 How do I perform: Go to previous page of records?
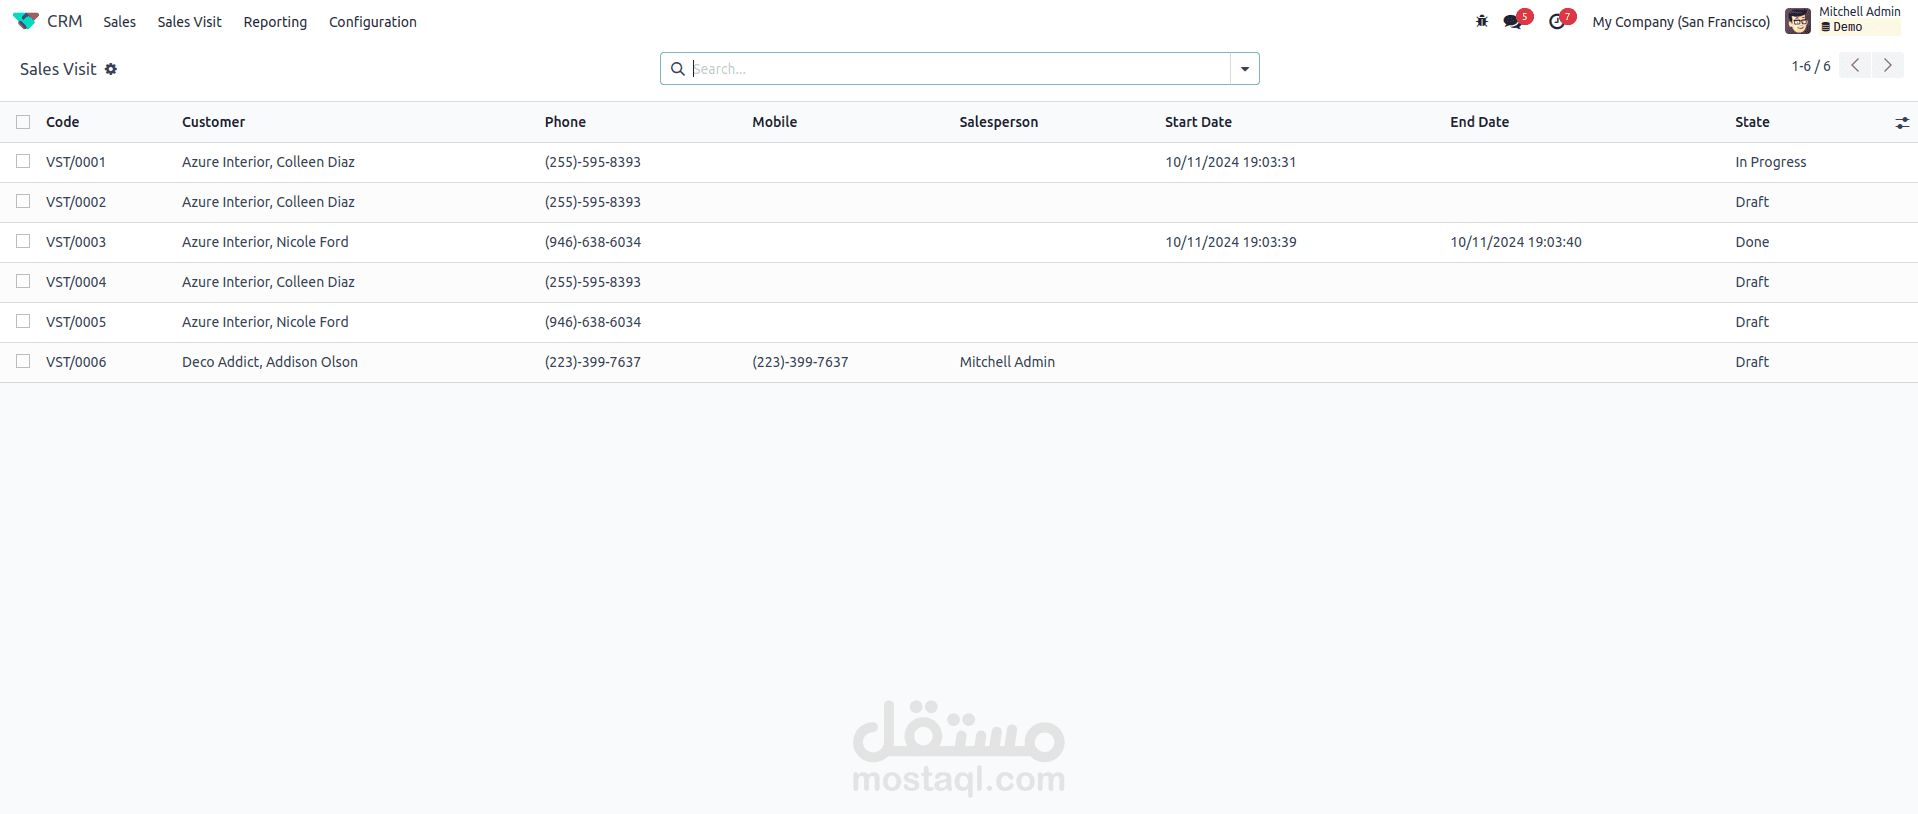pos(1855,65)
